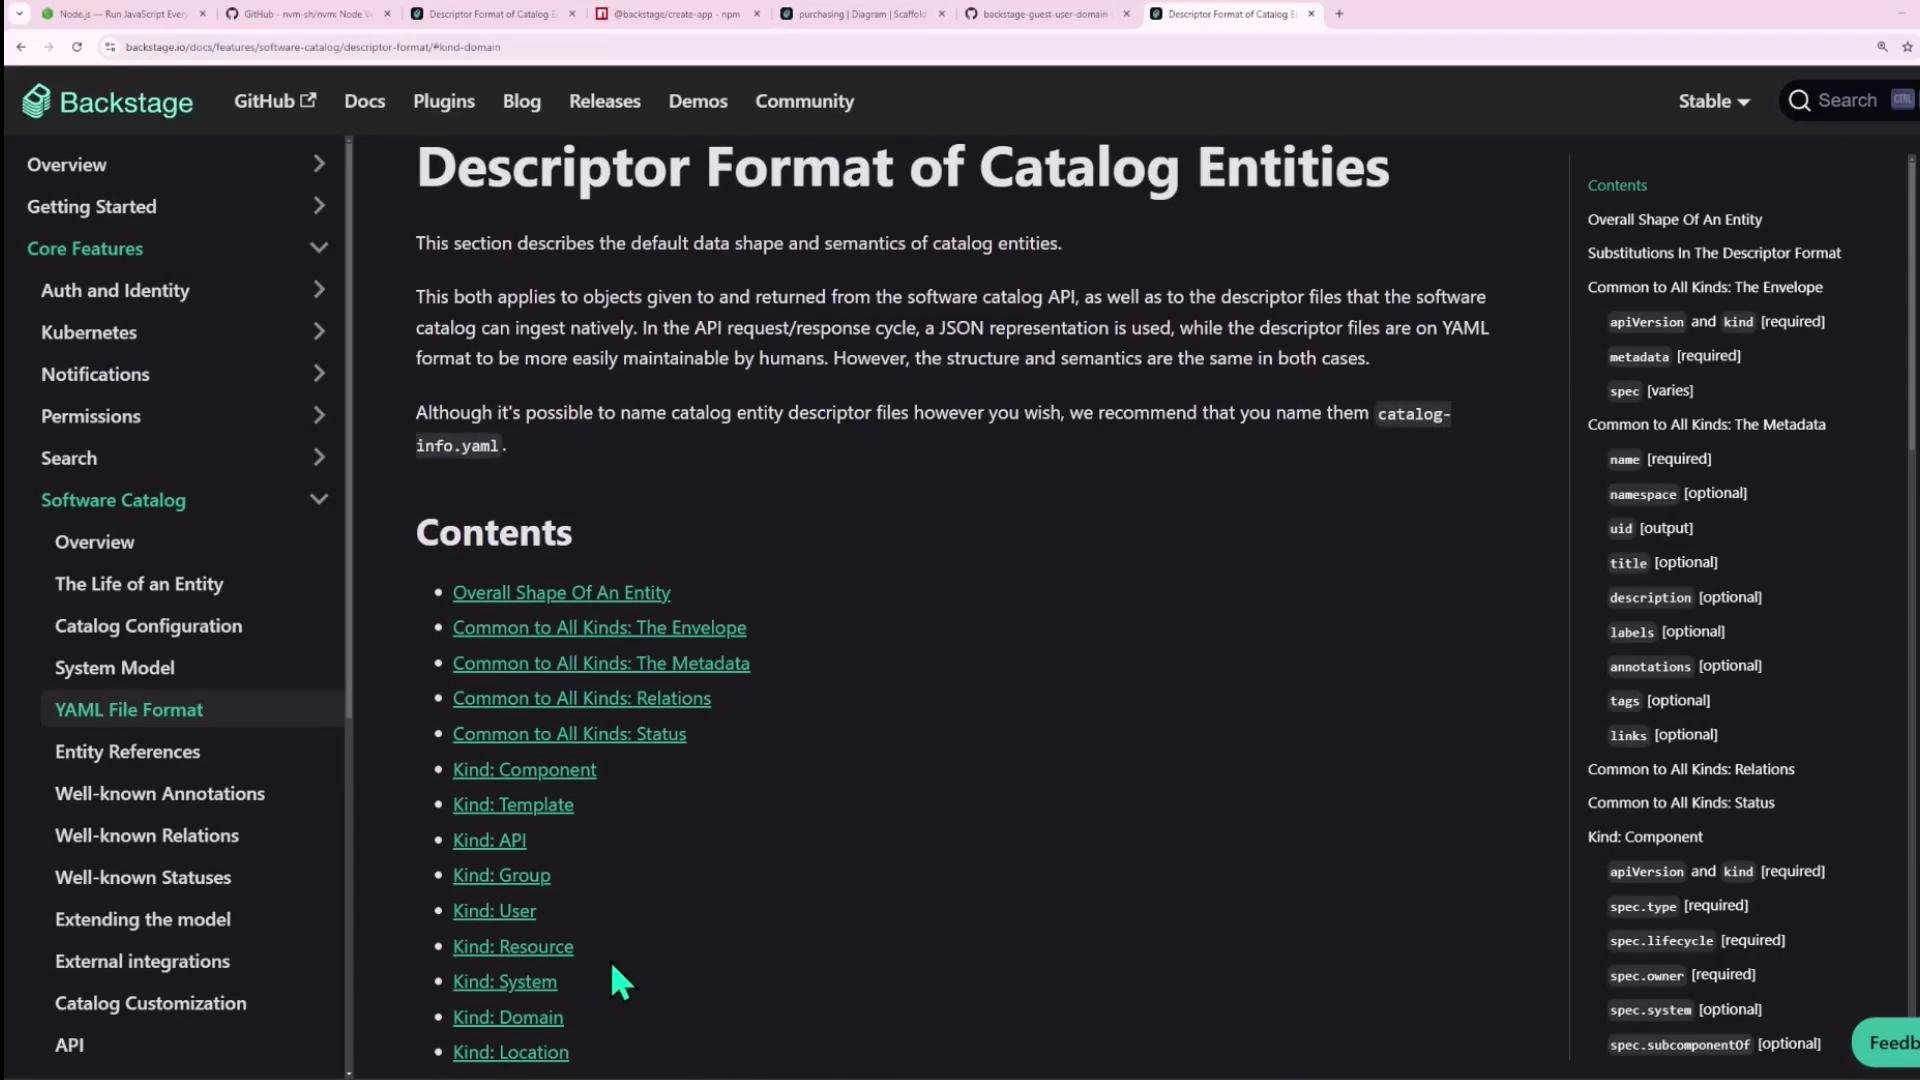This screenshot has height=1080, width=1920.
Task: Follow the Kind: Component content link
Action: coord(524,770)
